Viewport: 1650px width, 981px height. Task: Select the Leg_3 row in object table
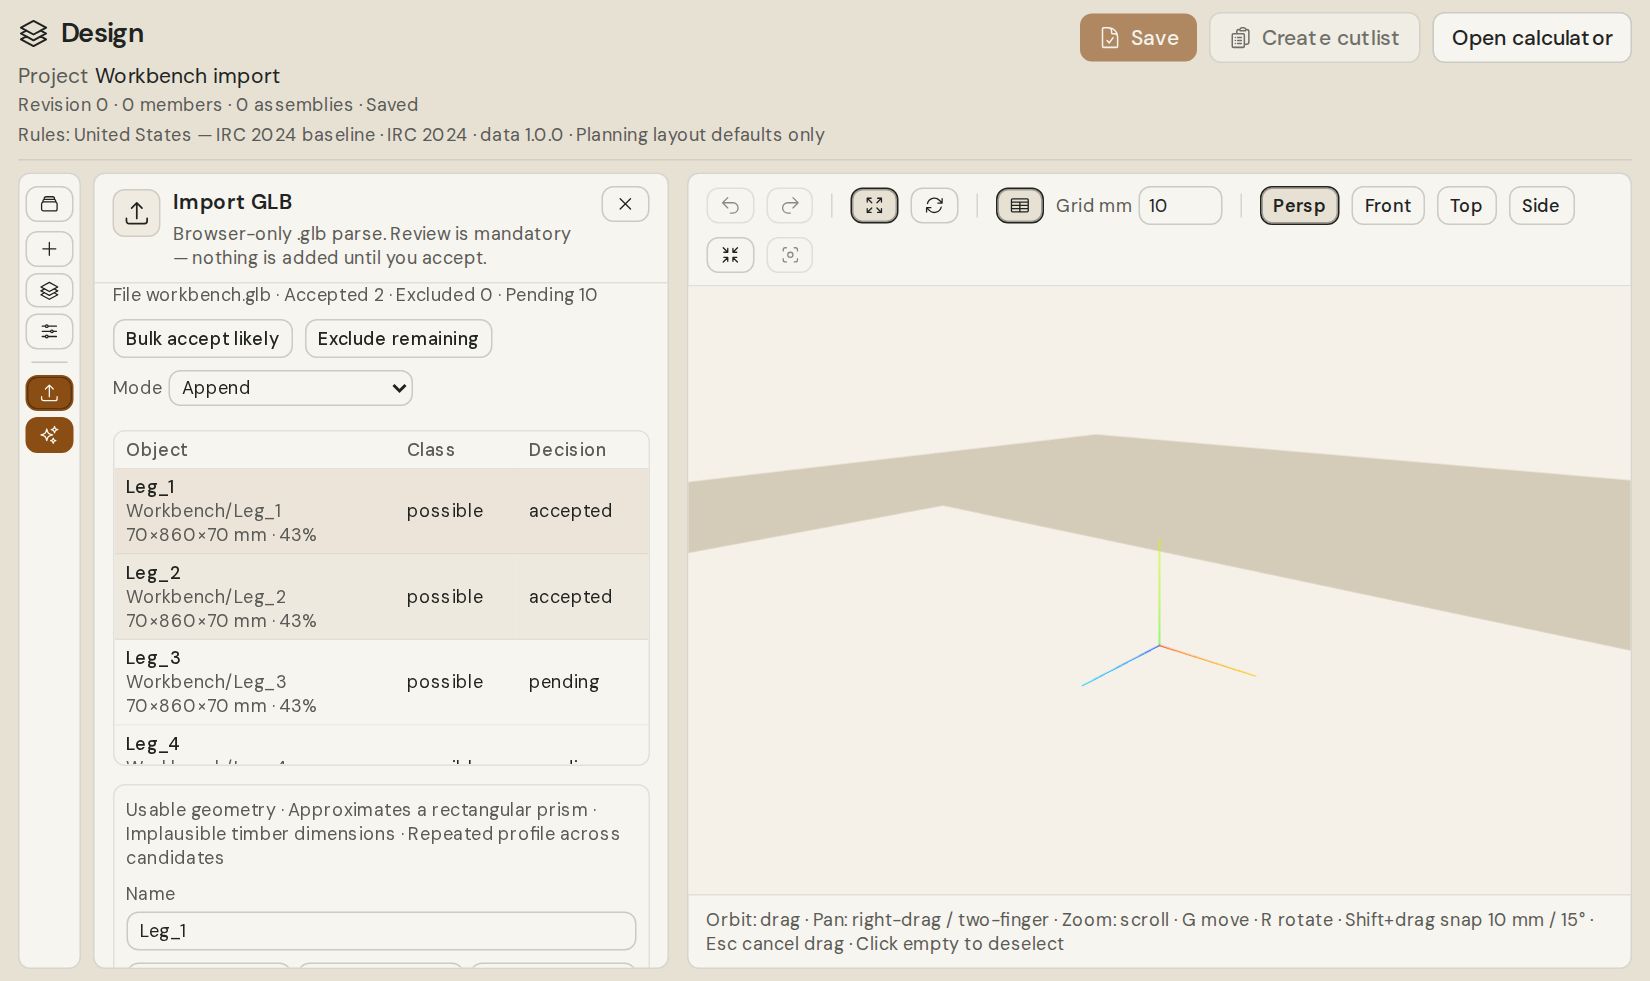[381, 682]
